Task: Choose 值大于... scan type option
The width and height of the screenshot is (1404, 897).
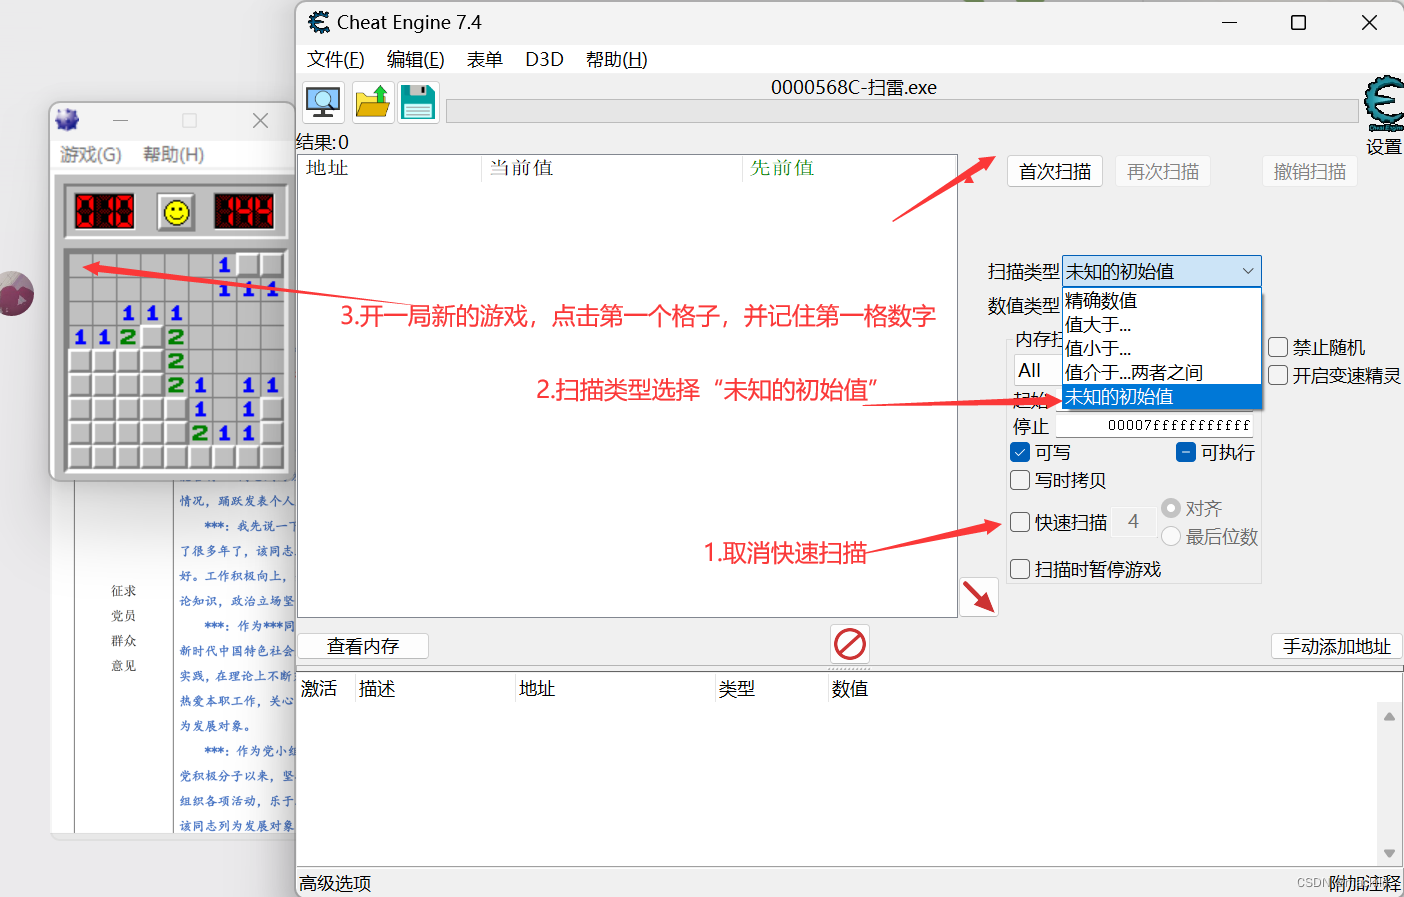Action: (1161, 325)
